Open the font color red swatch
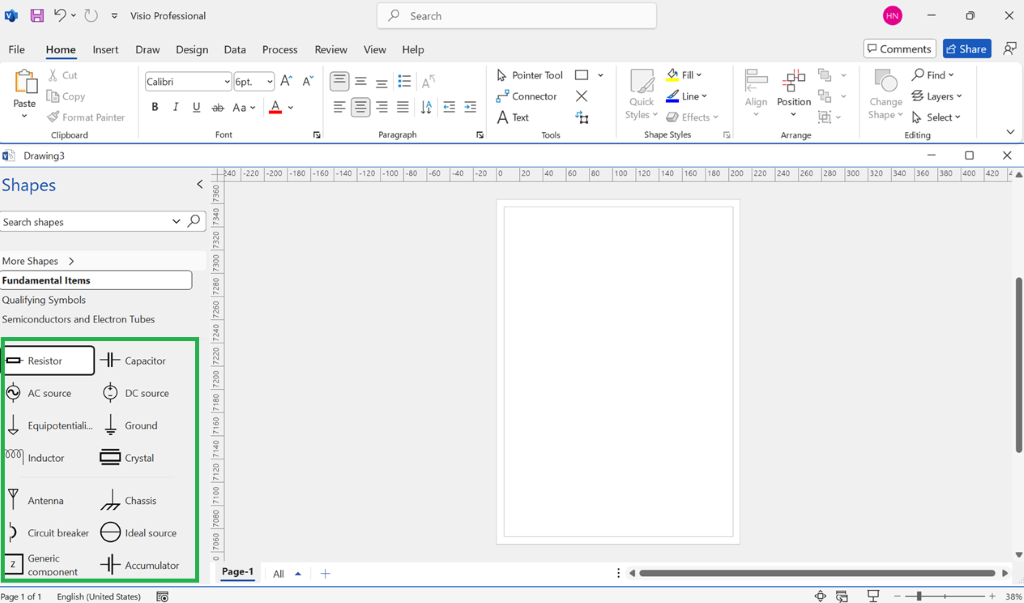Image resolution: width=1024 pixels, height=603 pixels. pyautogui.click(x=275, y=107)
